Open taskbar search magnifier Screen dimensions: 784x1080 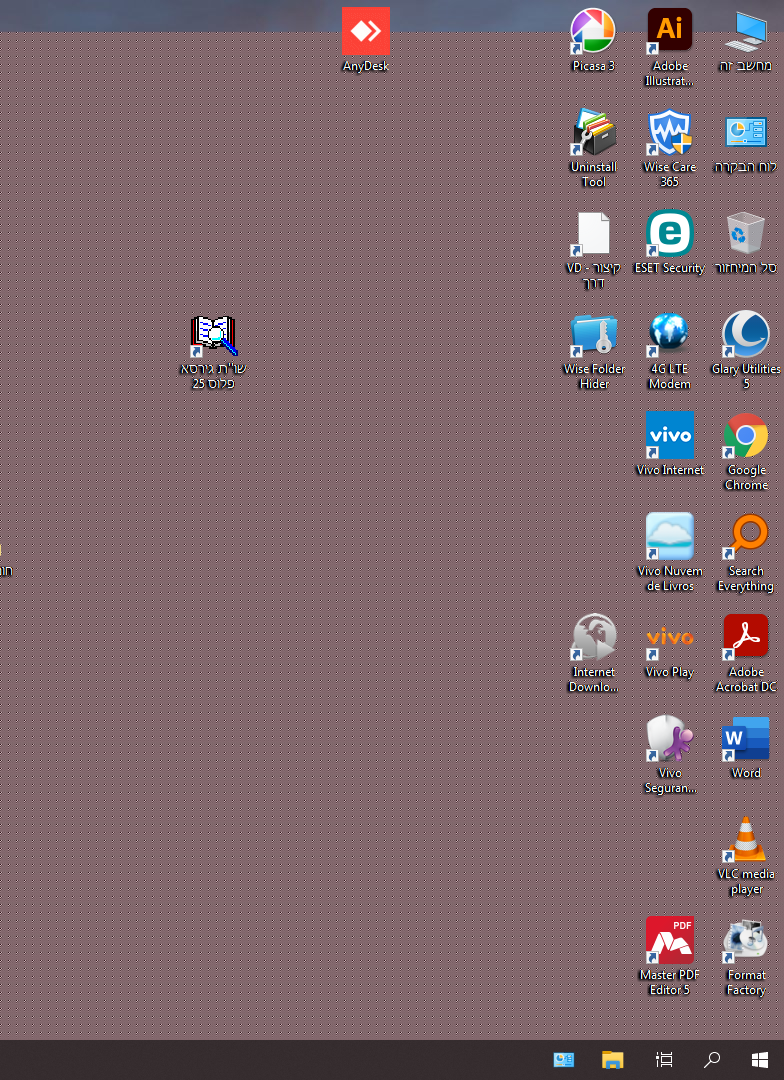coord(712,1059)
